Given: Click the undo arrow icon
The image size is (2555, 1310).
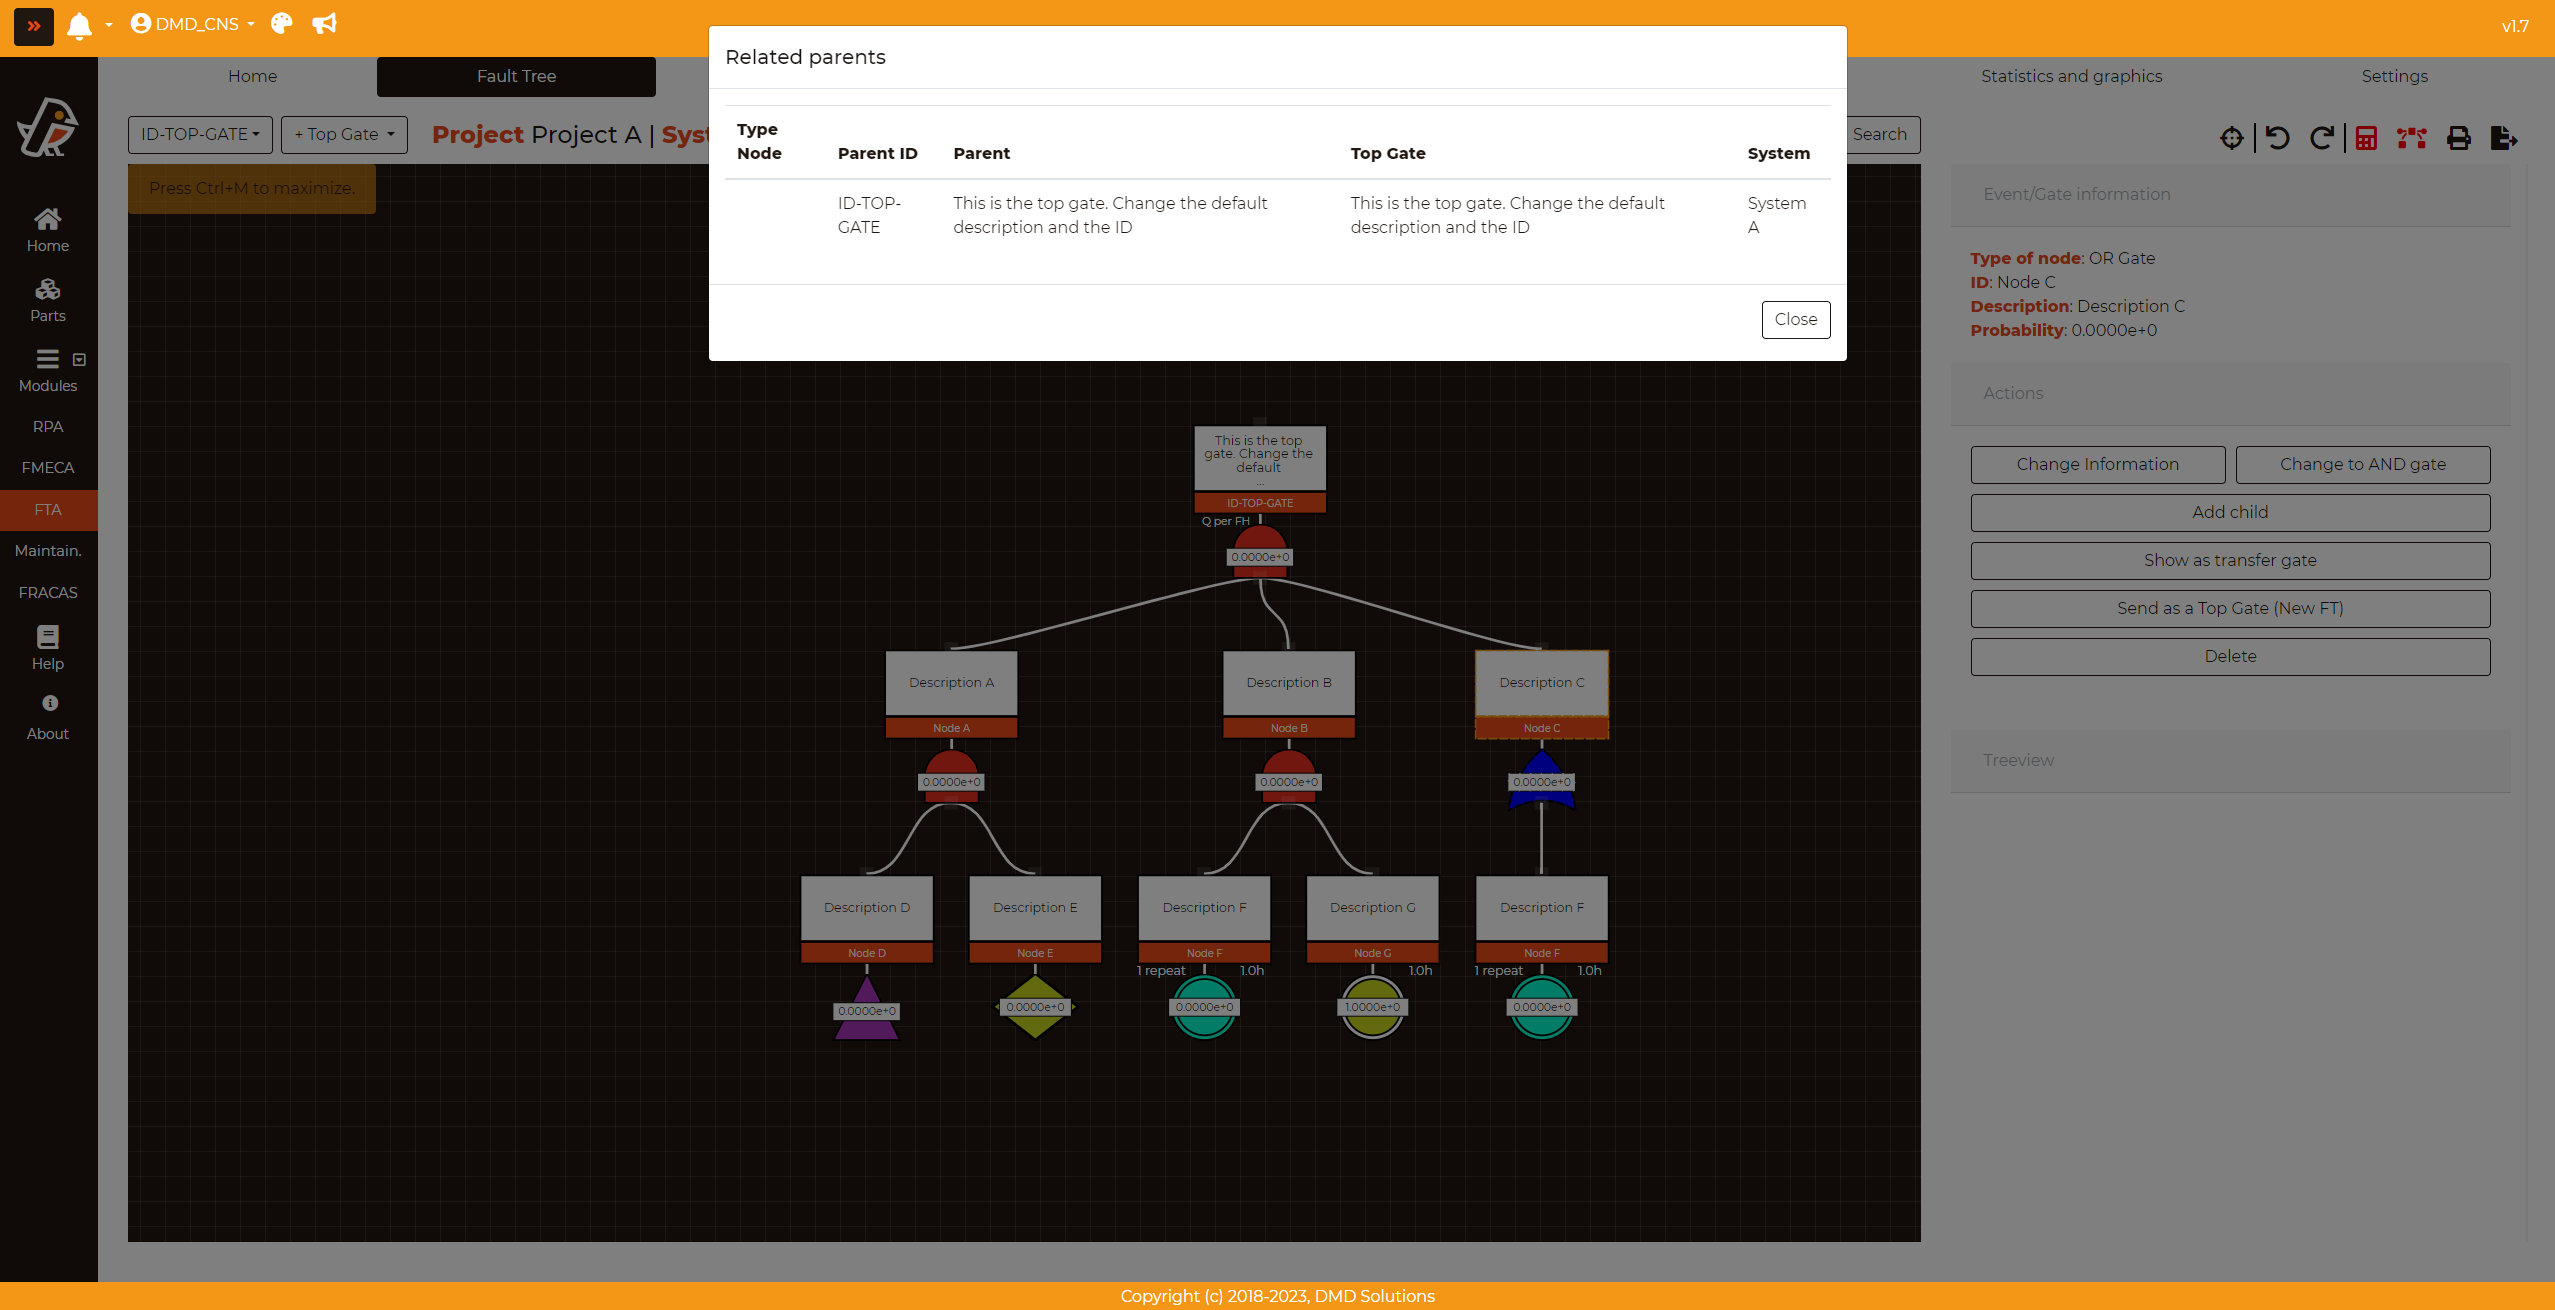Looking at the screenshot, I should pyautogui.click(x=2278, y=138).
